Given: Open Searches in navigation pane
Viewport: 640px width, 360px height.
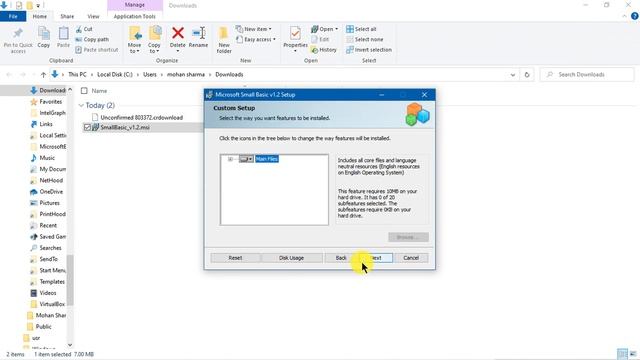Looking at the screenshot, I should coord(50,248).
